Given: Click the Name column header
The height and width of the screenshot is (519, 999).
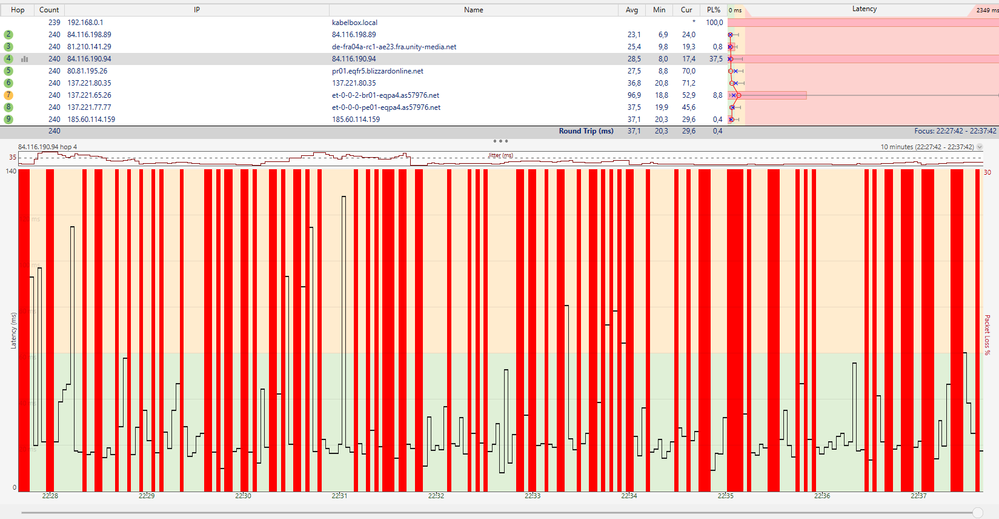Looking at the screenshot, I should coord(473,9).
